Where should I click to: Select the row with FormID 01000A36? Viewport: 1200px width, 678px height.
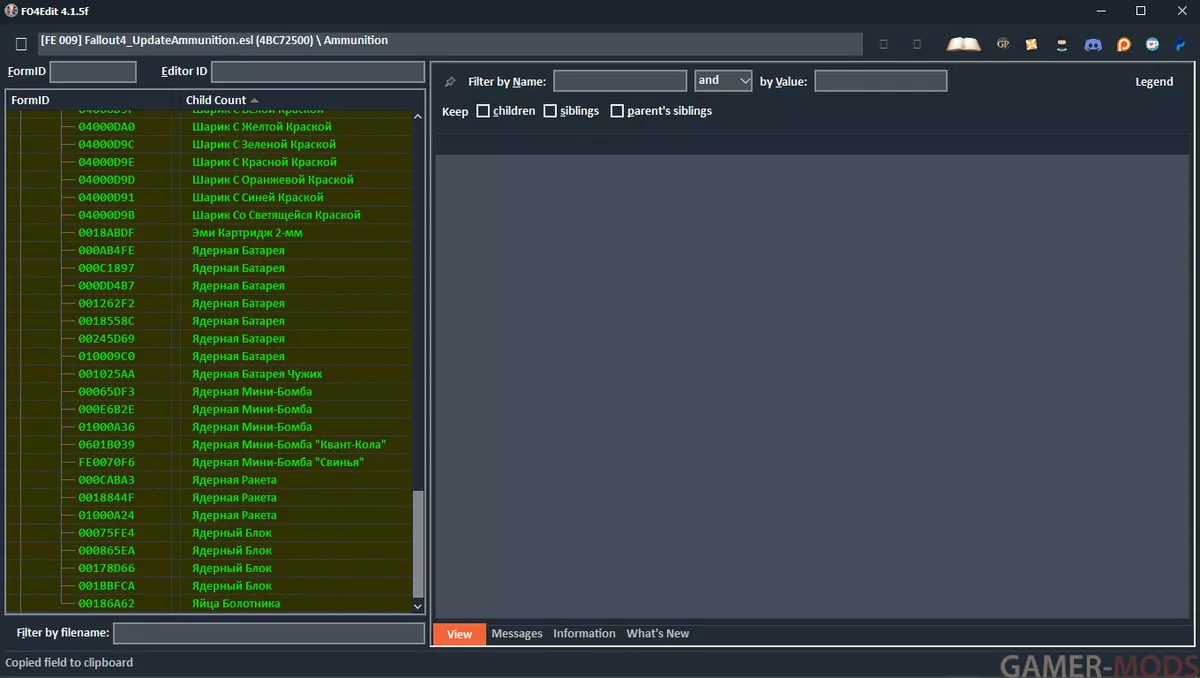tap(208, 427)
